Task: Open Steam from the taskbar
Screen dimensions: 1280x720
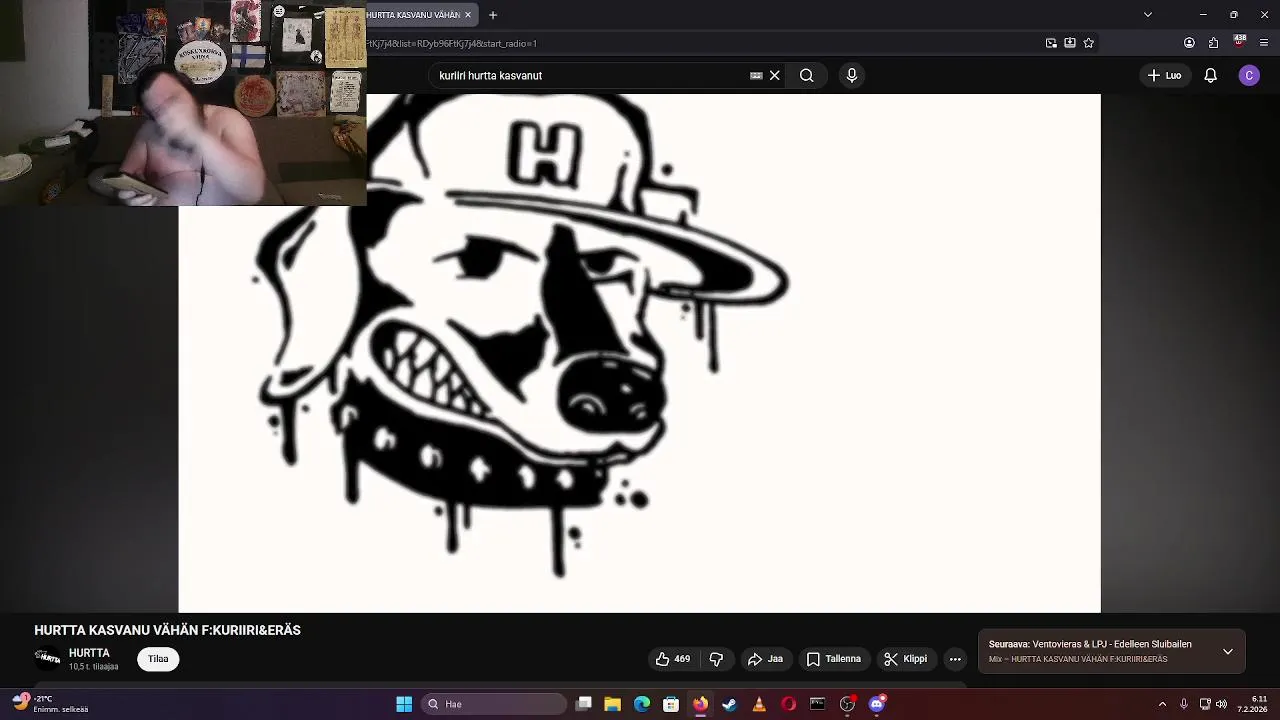Action: [x=730, y=704]
